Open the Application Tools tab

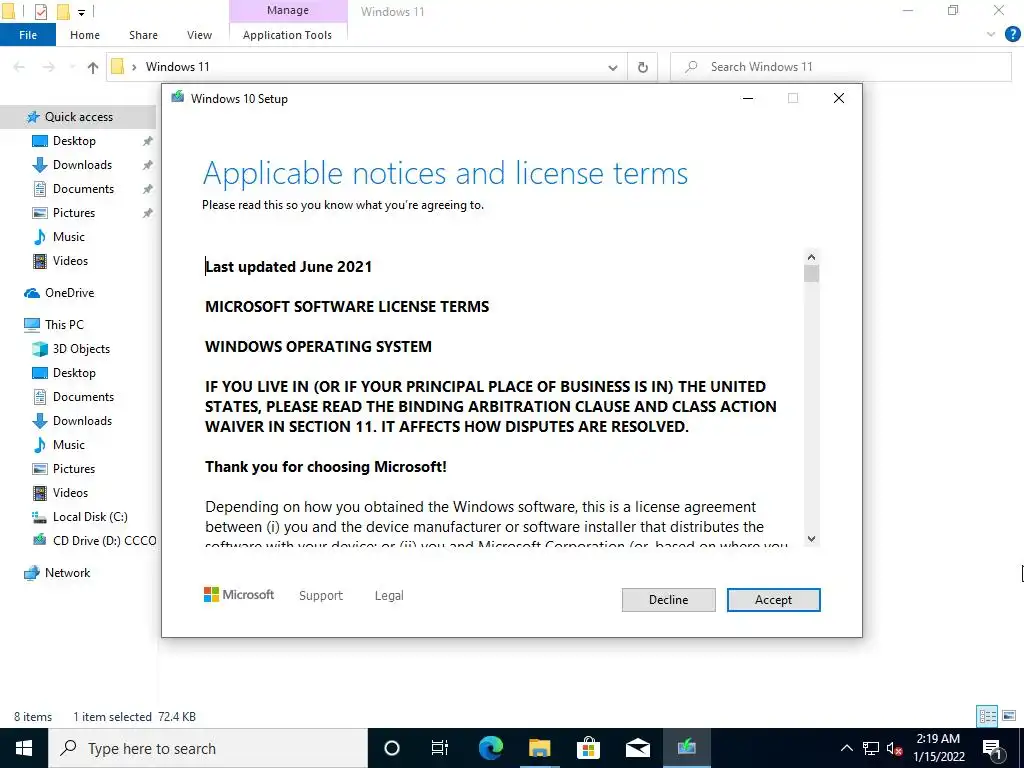click(287, 35)
